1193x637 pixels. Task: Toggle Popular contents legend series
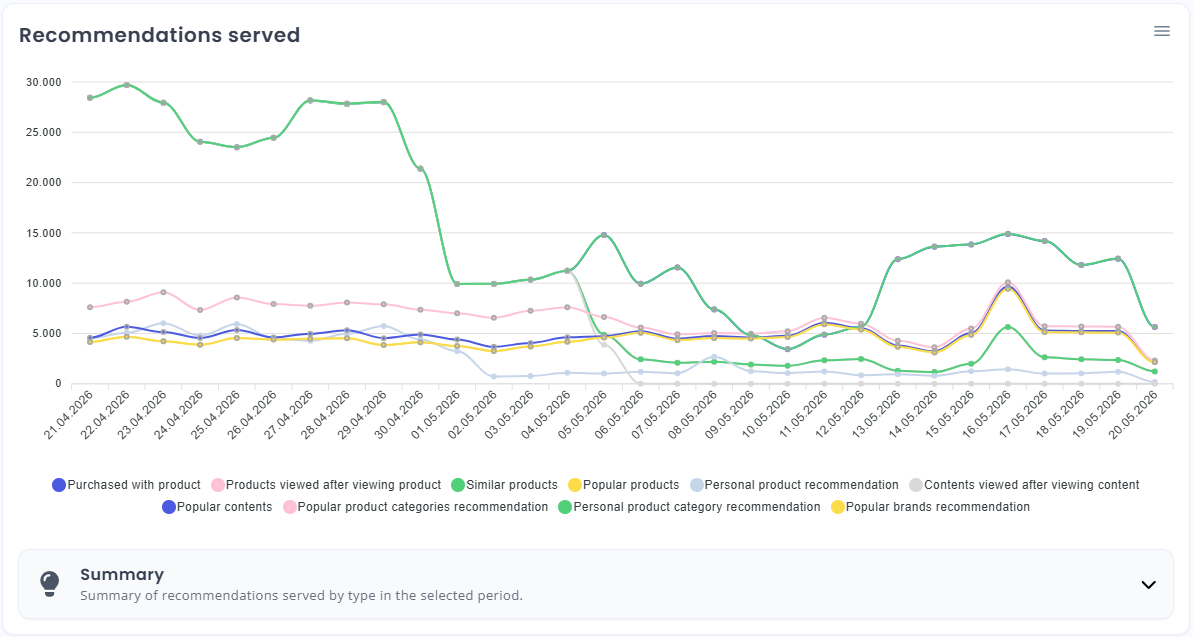(217, 507)
